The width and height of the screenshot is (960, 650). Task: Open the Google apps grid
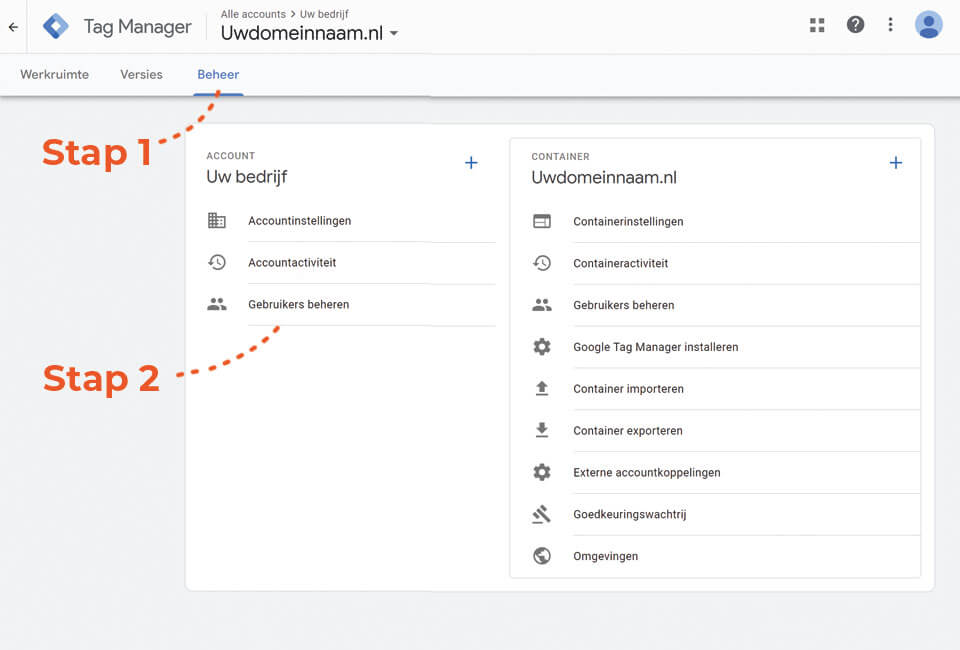(x=817, y=25)
